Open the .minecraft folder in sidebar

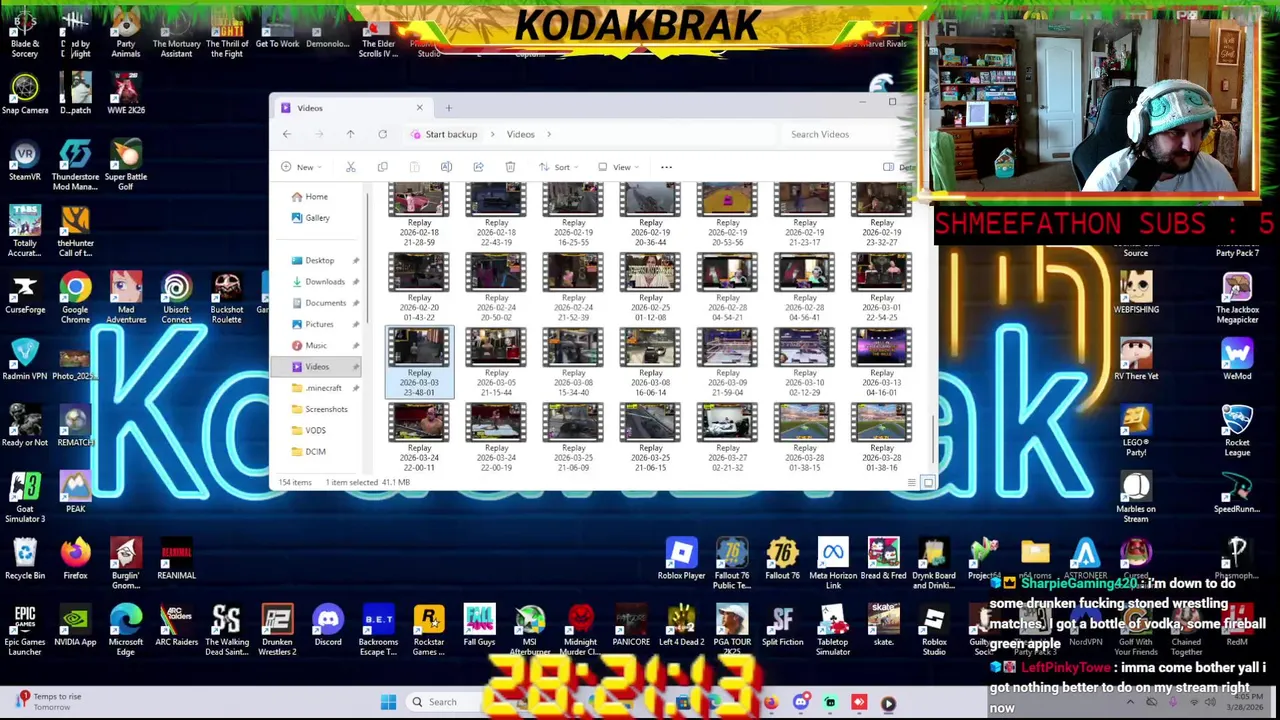pyautogui.click(x=323, y=388)
